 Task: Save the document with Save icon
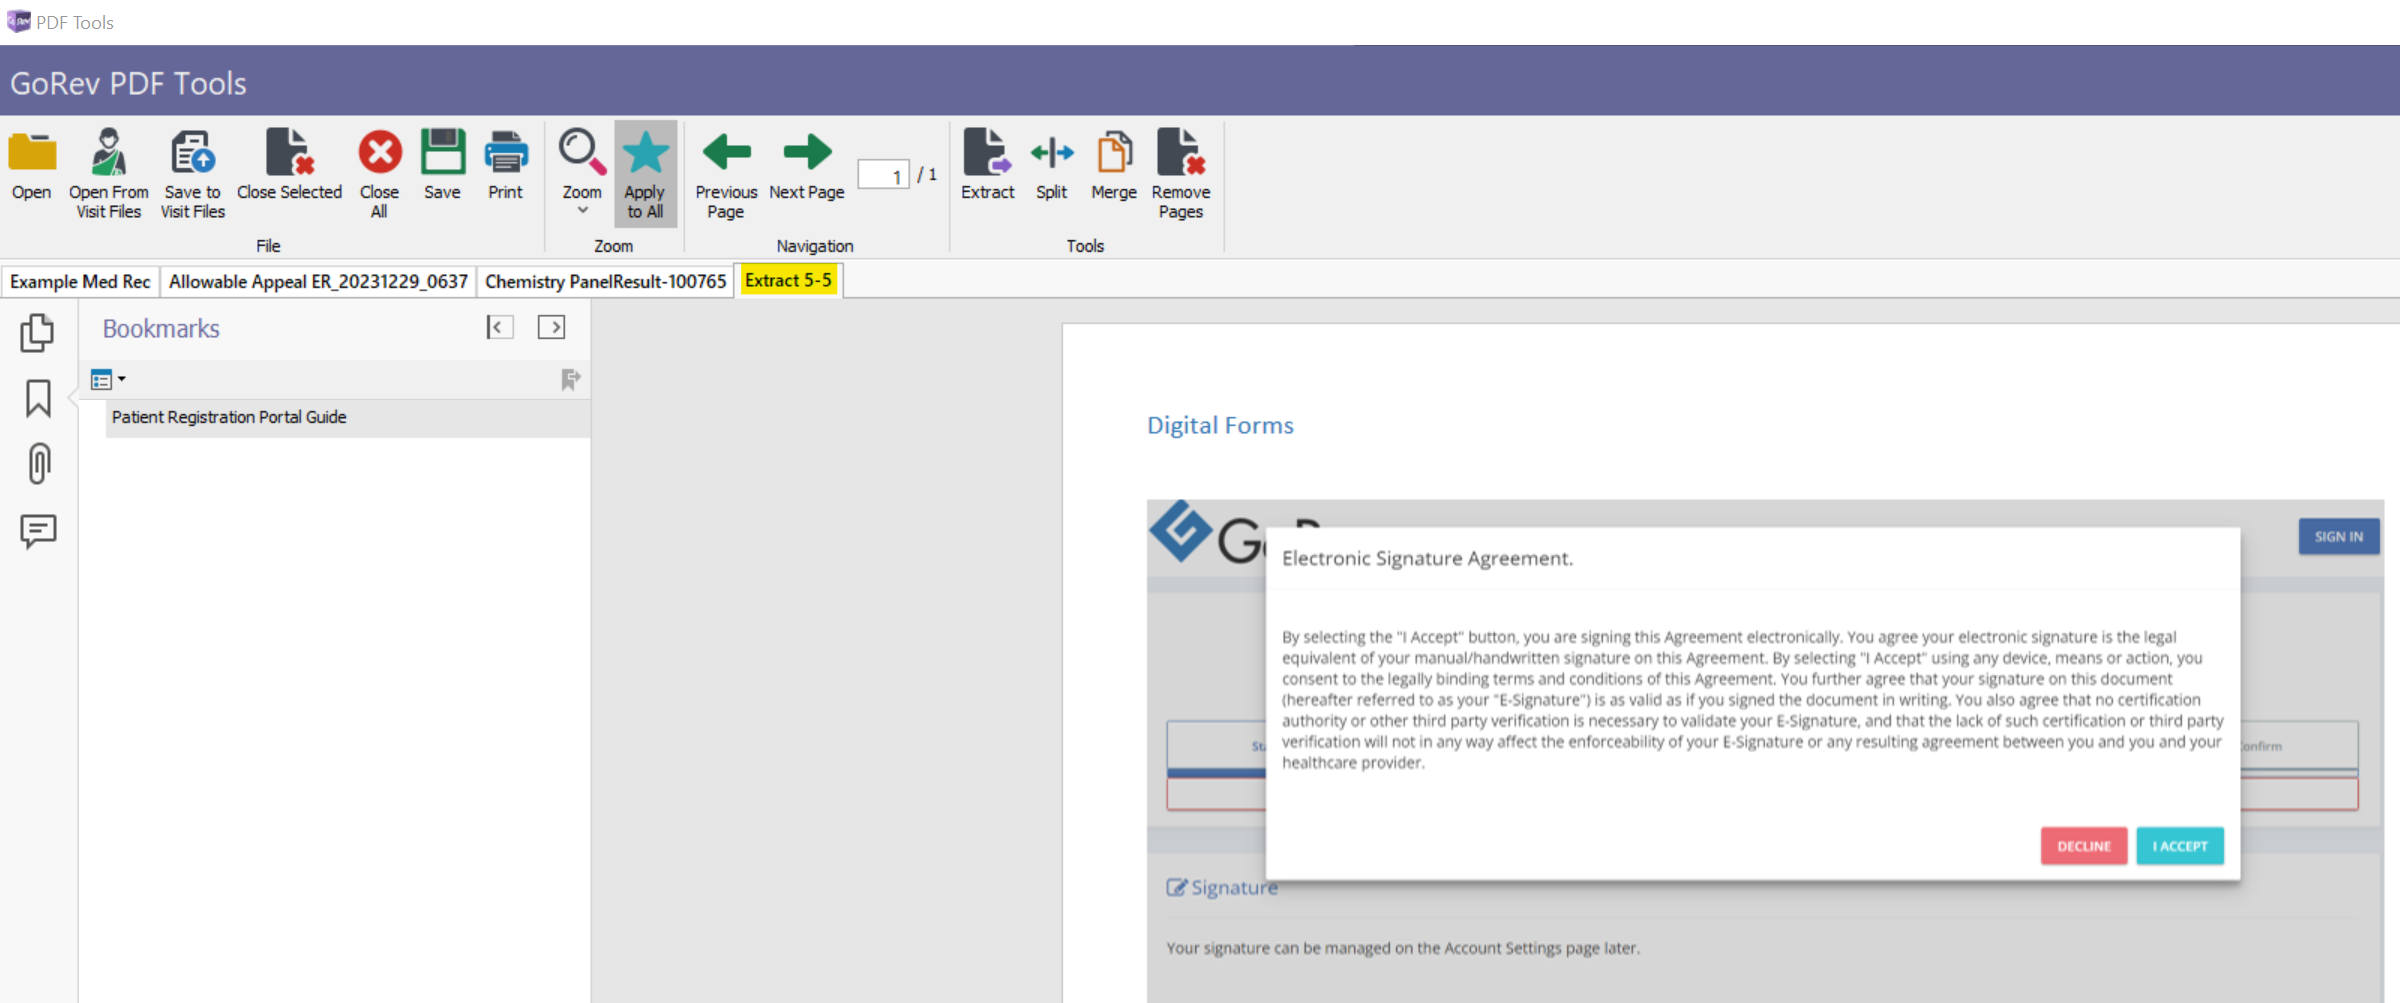pos(442,166)
